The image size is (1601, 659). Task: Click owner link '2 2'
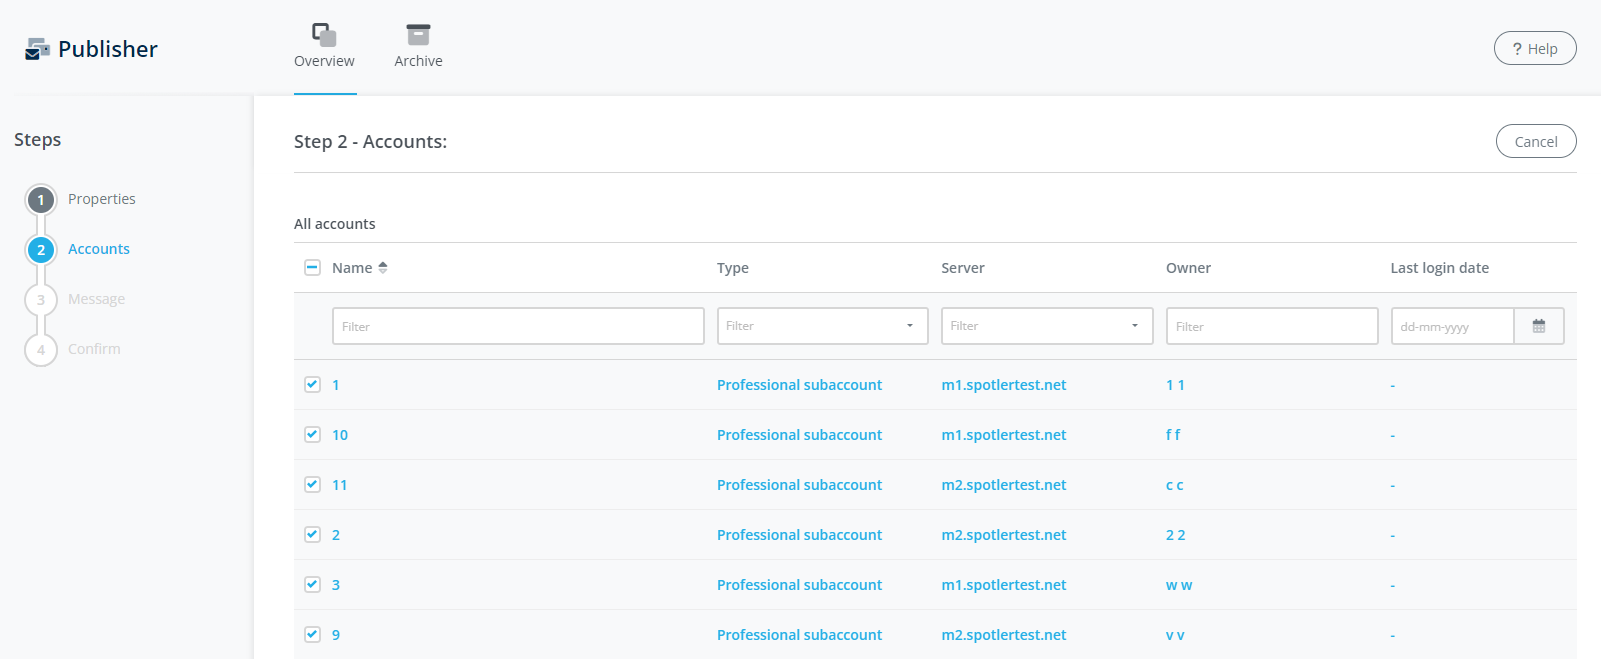tap(1176, 535)
